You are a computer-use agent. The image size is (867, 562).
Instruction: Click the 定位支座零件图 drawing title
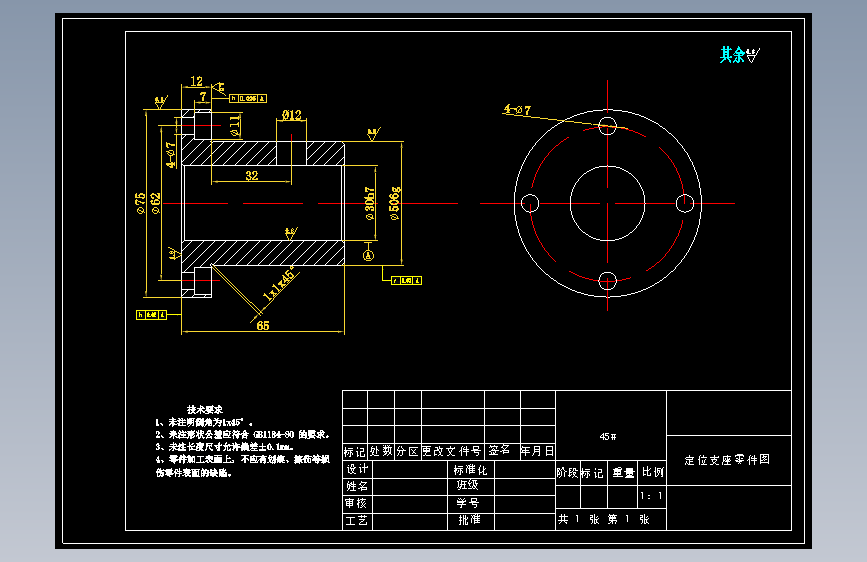tap(727, 460)
